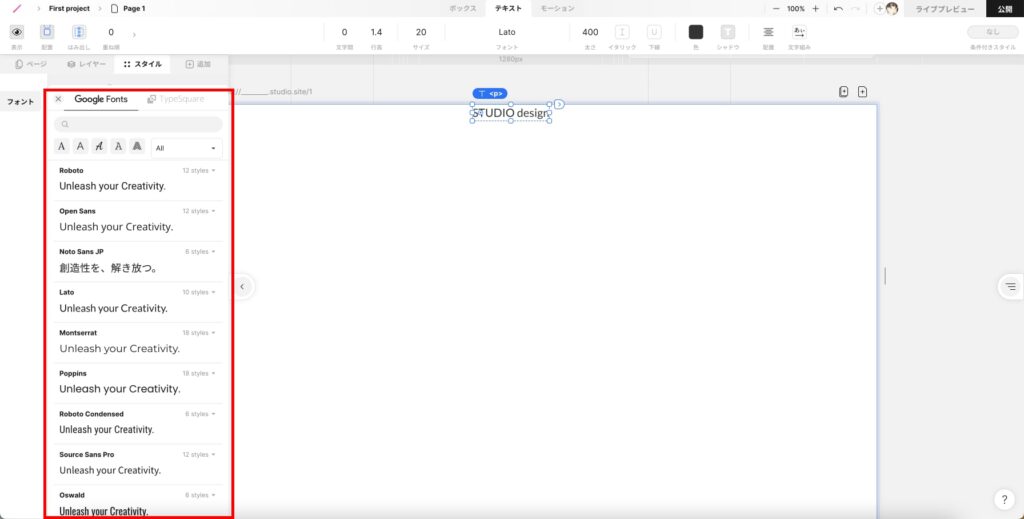Toggle underline text style
This screenshot has height=519, width=1024.
pos(654,32)
